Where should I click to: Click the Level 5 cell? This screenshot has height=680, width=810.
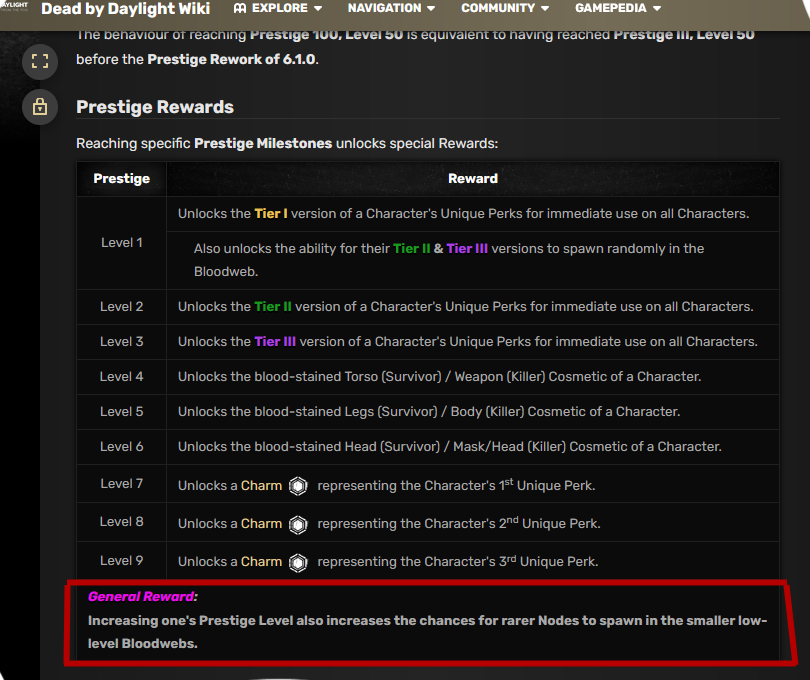point(121,412)
